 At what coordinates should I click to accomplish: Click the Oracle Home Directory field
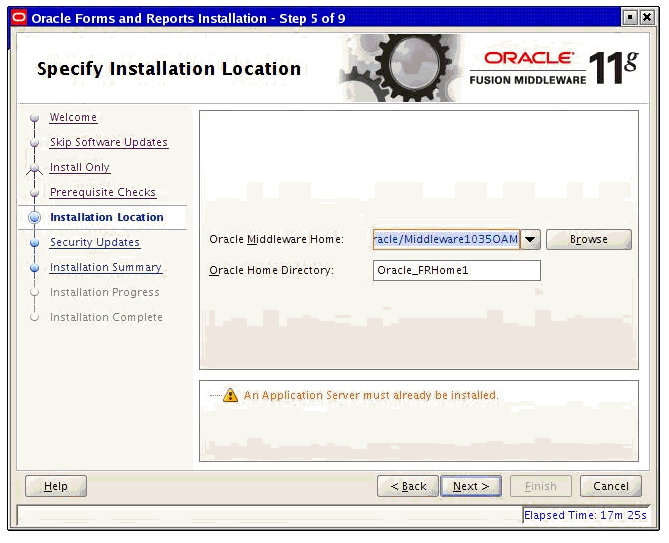coord(457,270)
